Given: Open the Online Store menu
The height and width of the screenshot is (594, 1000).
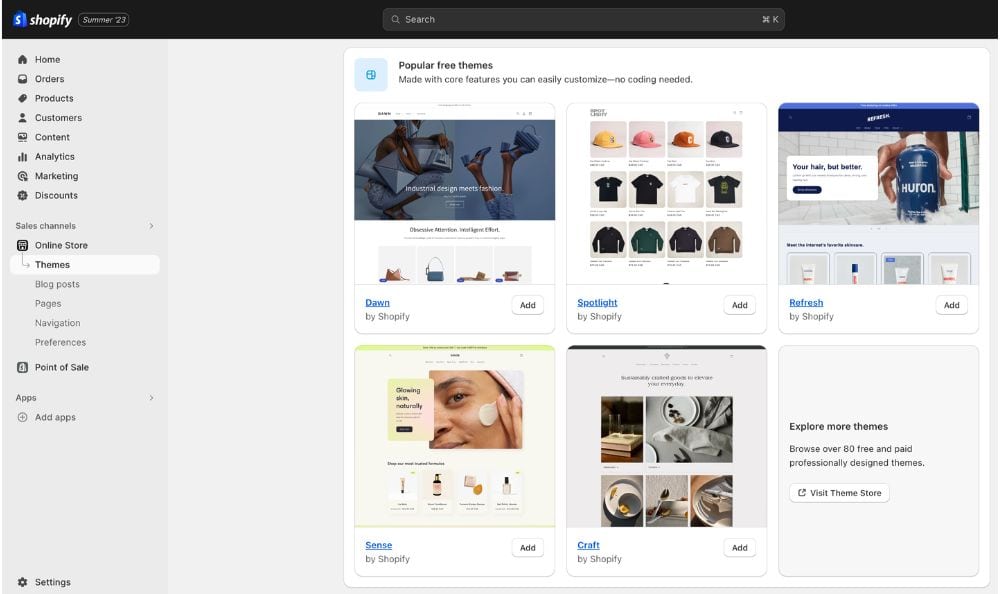Looking at the screenshot, I should point(61,245).
